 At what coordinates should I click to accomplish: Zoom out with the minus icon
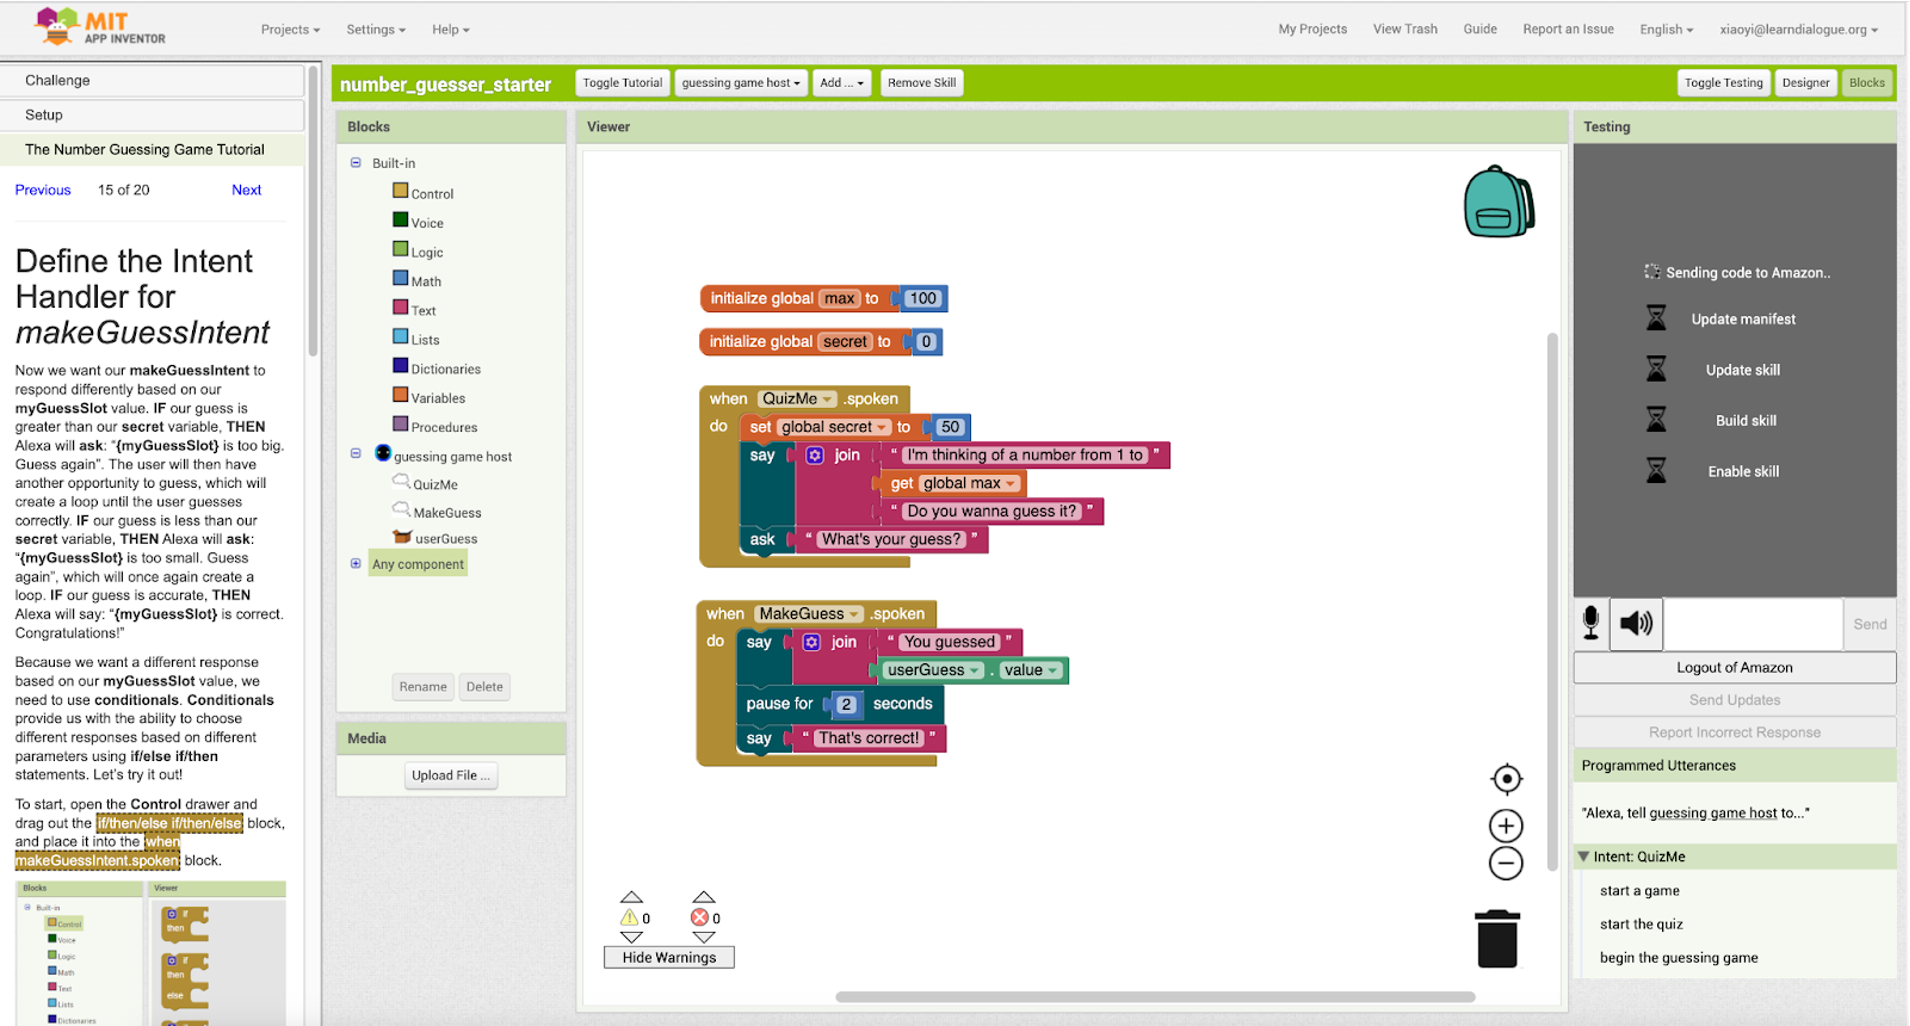pos(1506,863)
